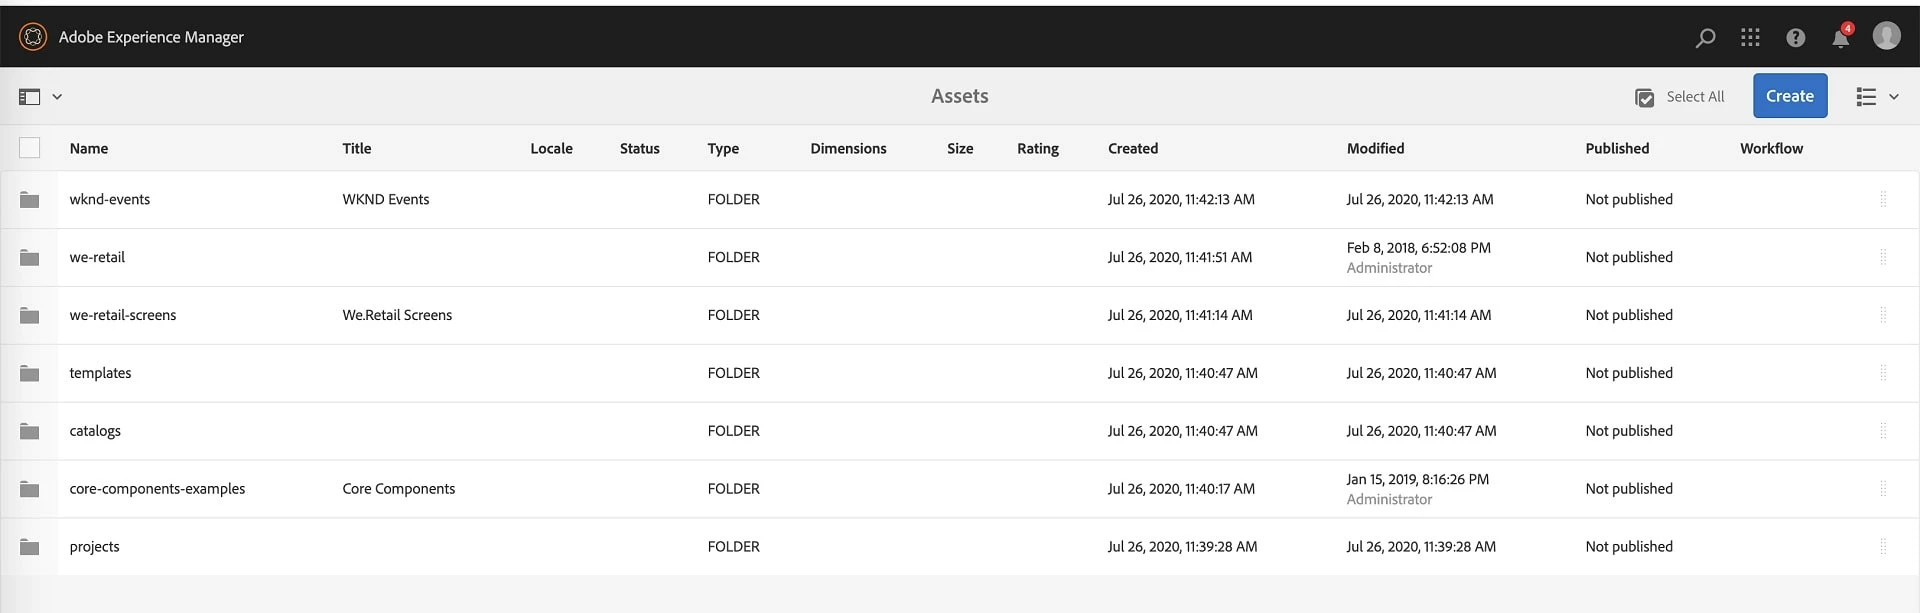The height and width of the screenshot is (613, 1920).
Task: Toggle the header select-all checkbox
Action: point(30,148)
